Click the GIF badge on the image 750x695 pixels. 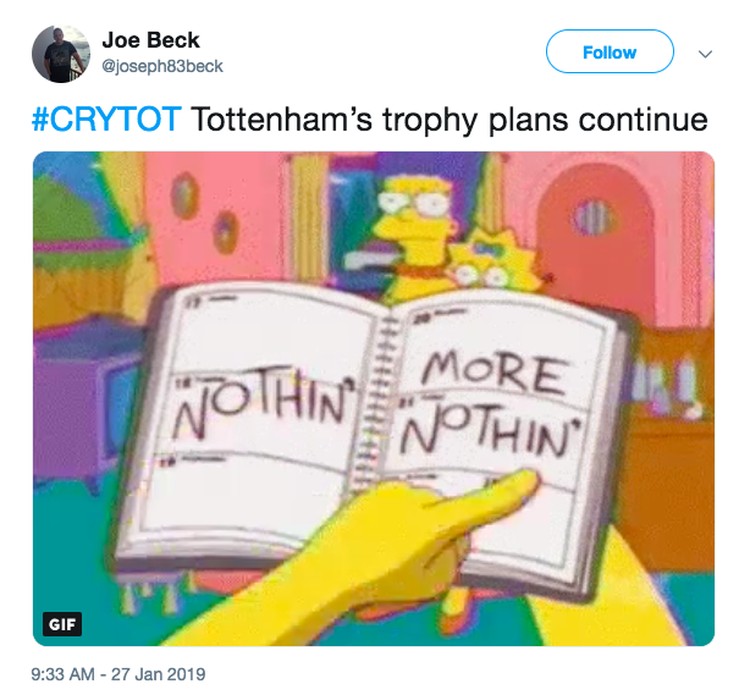62,624
